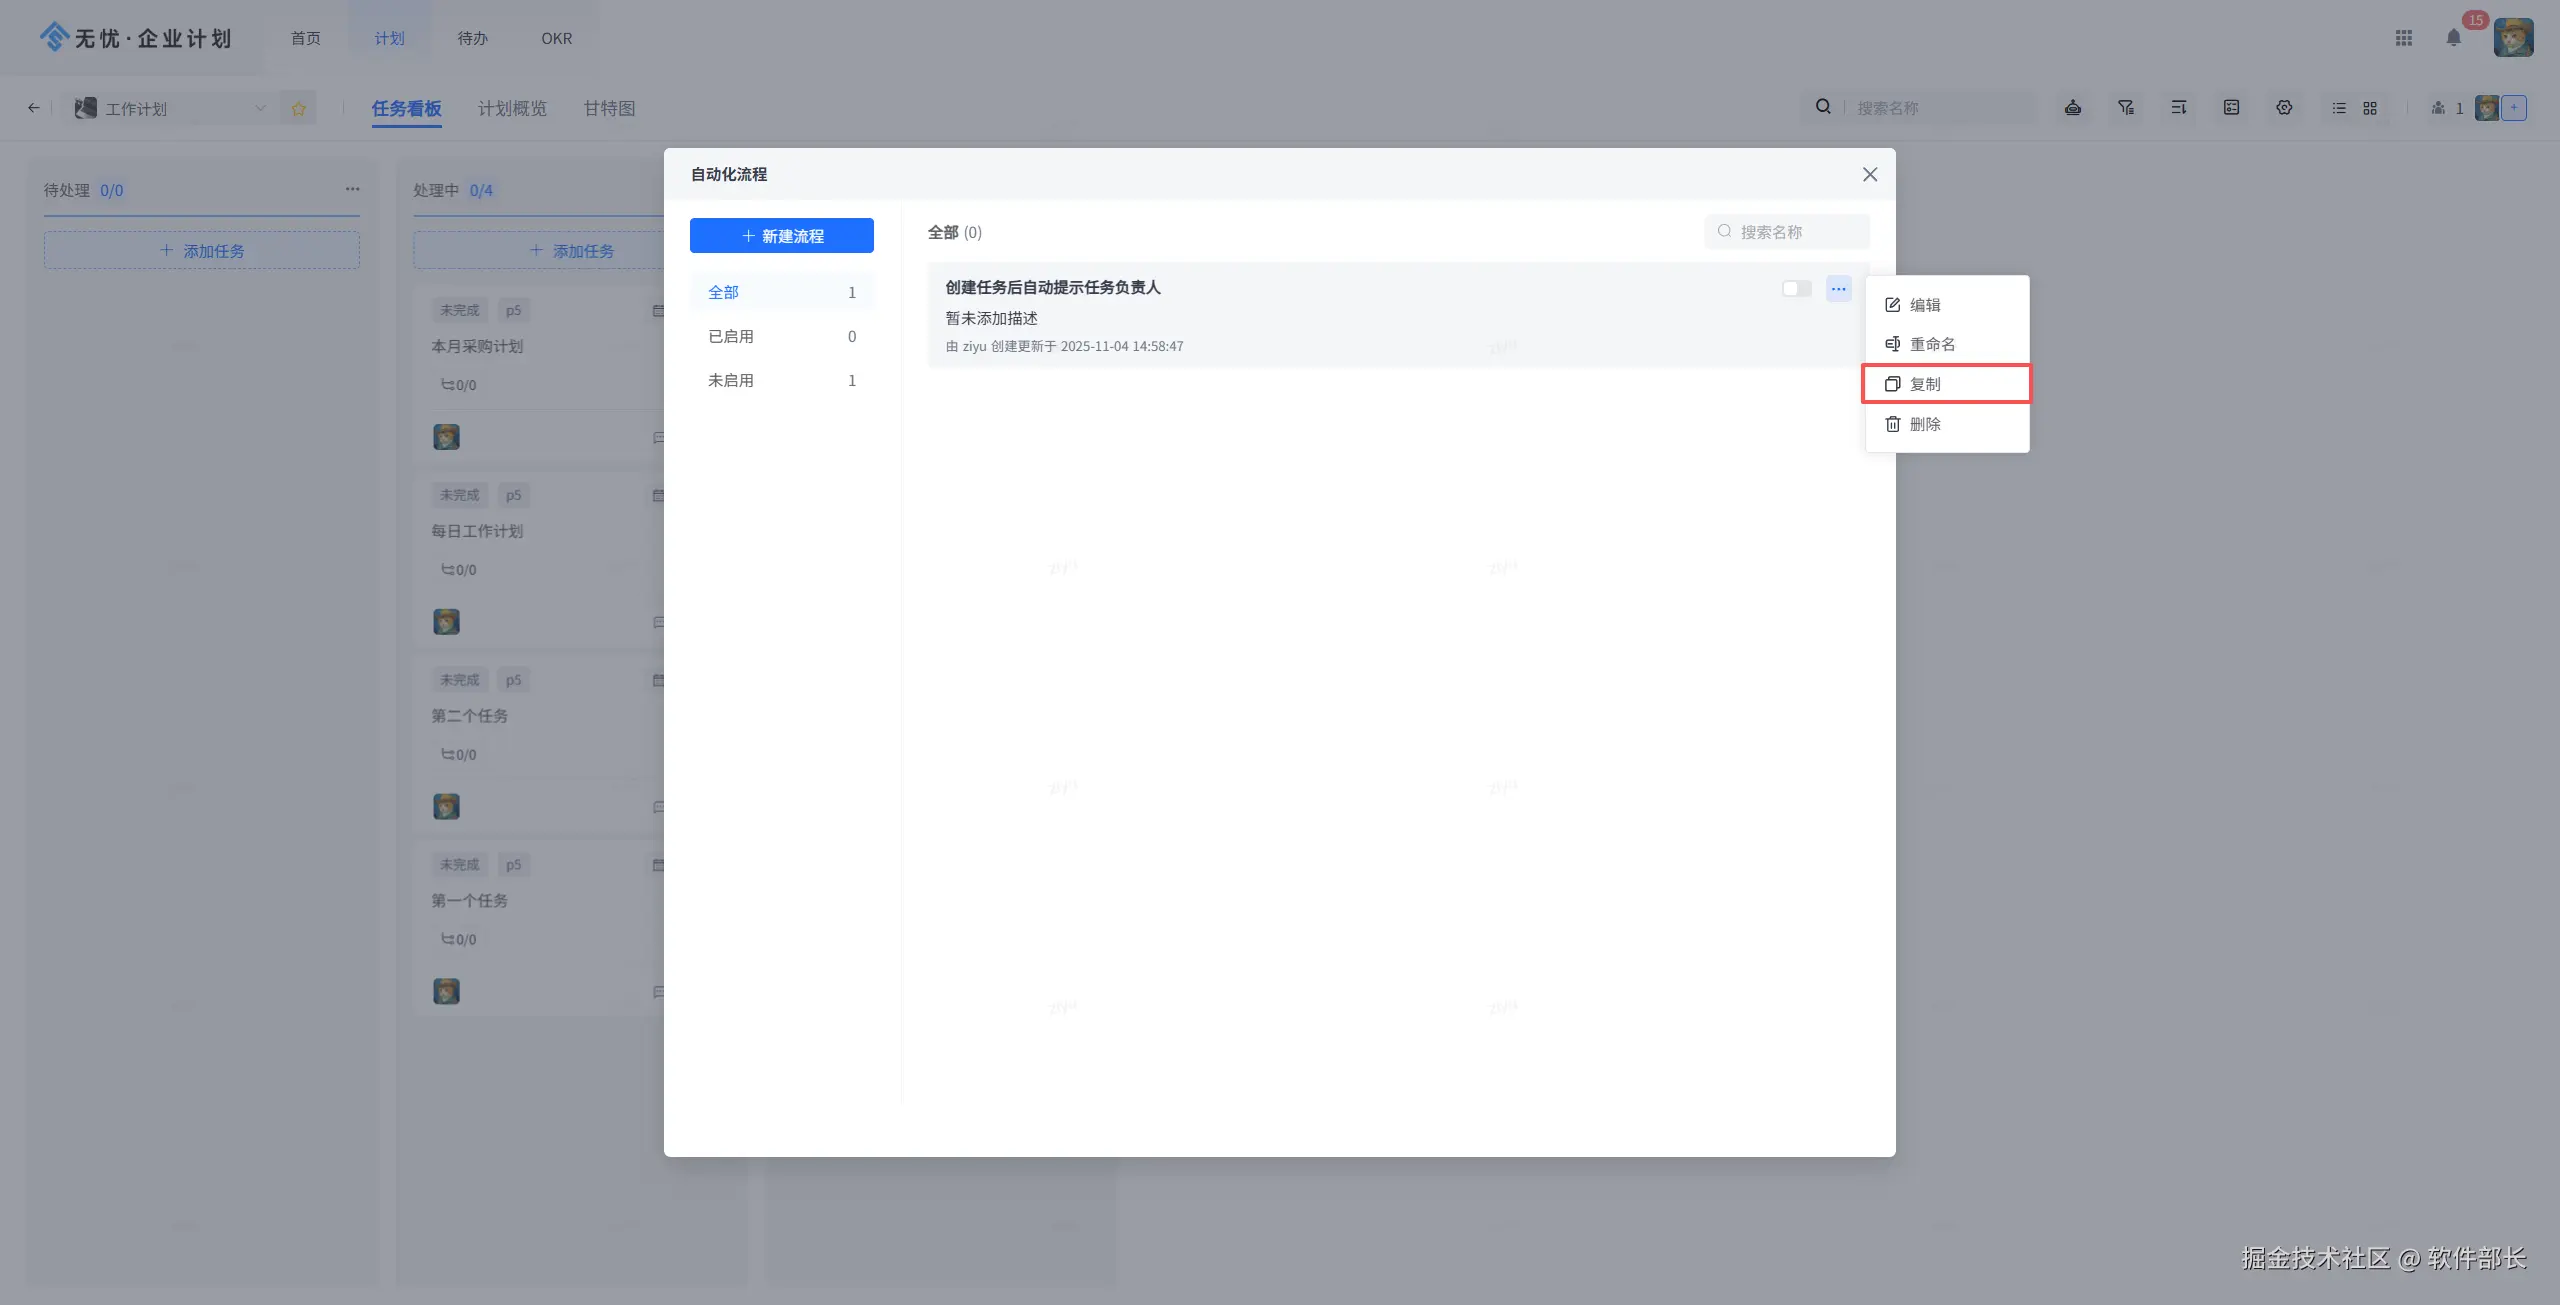Click the notification bell icon
2560x1305 pixels.
click(2453, 38)
